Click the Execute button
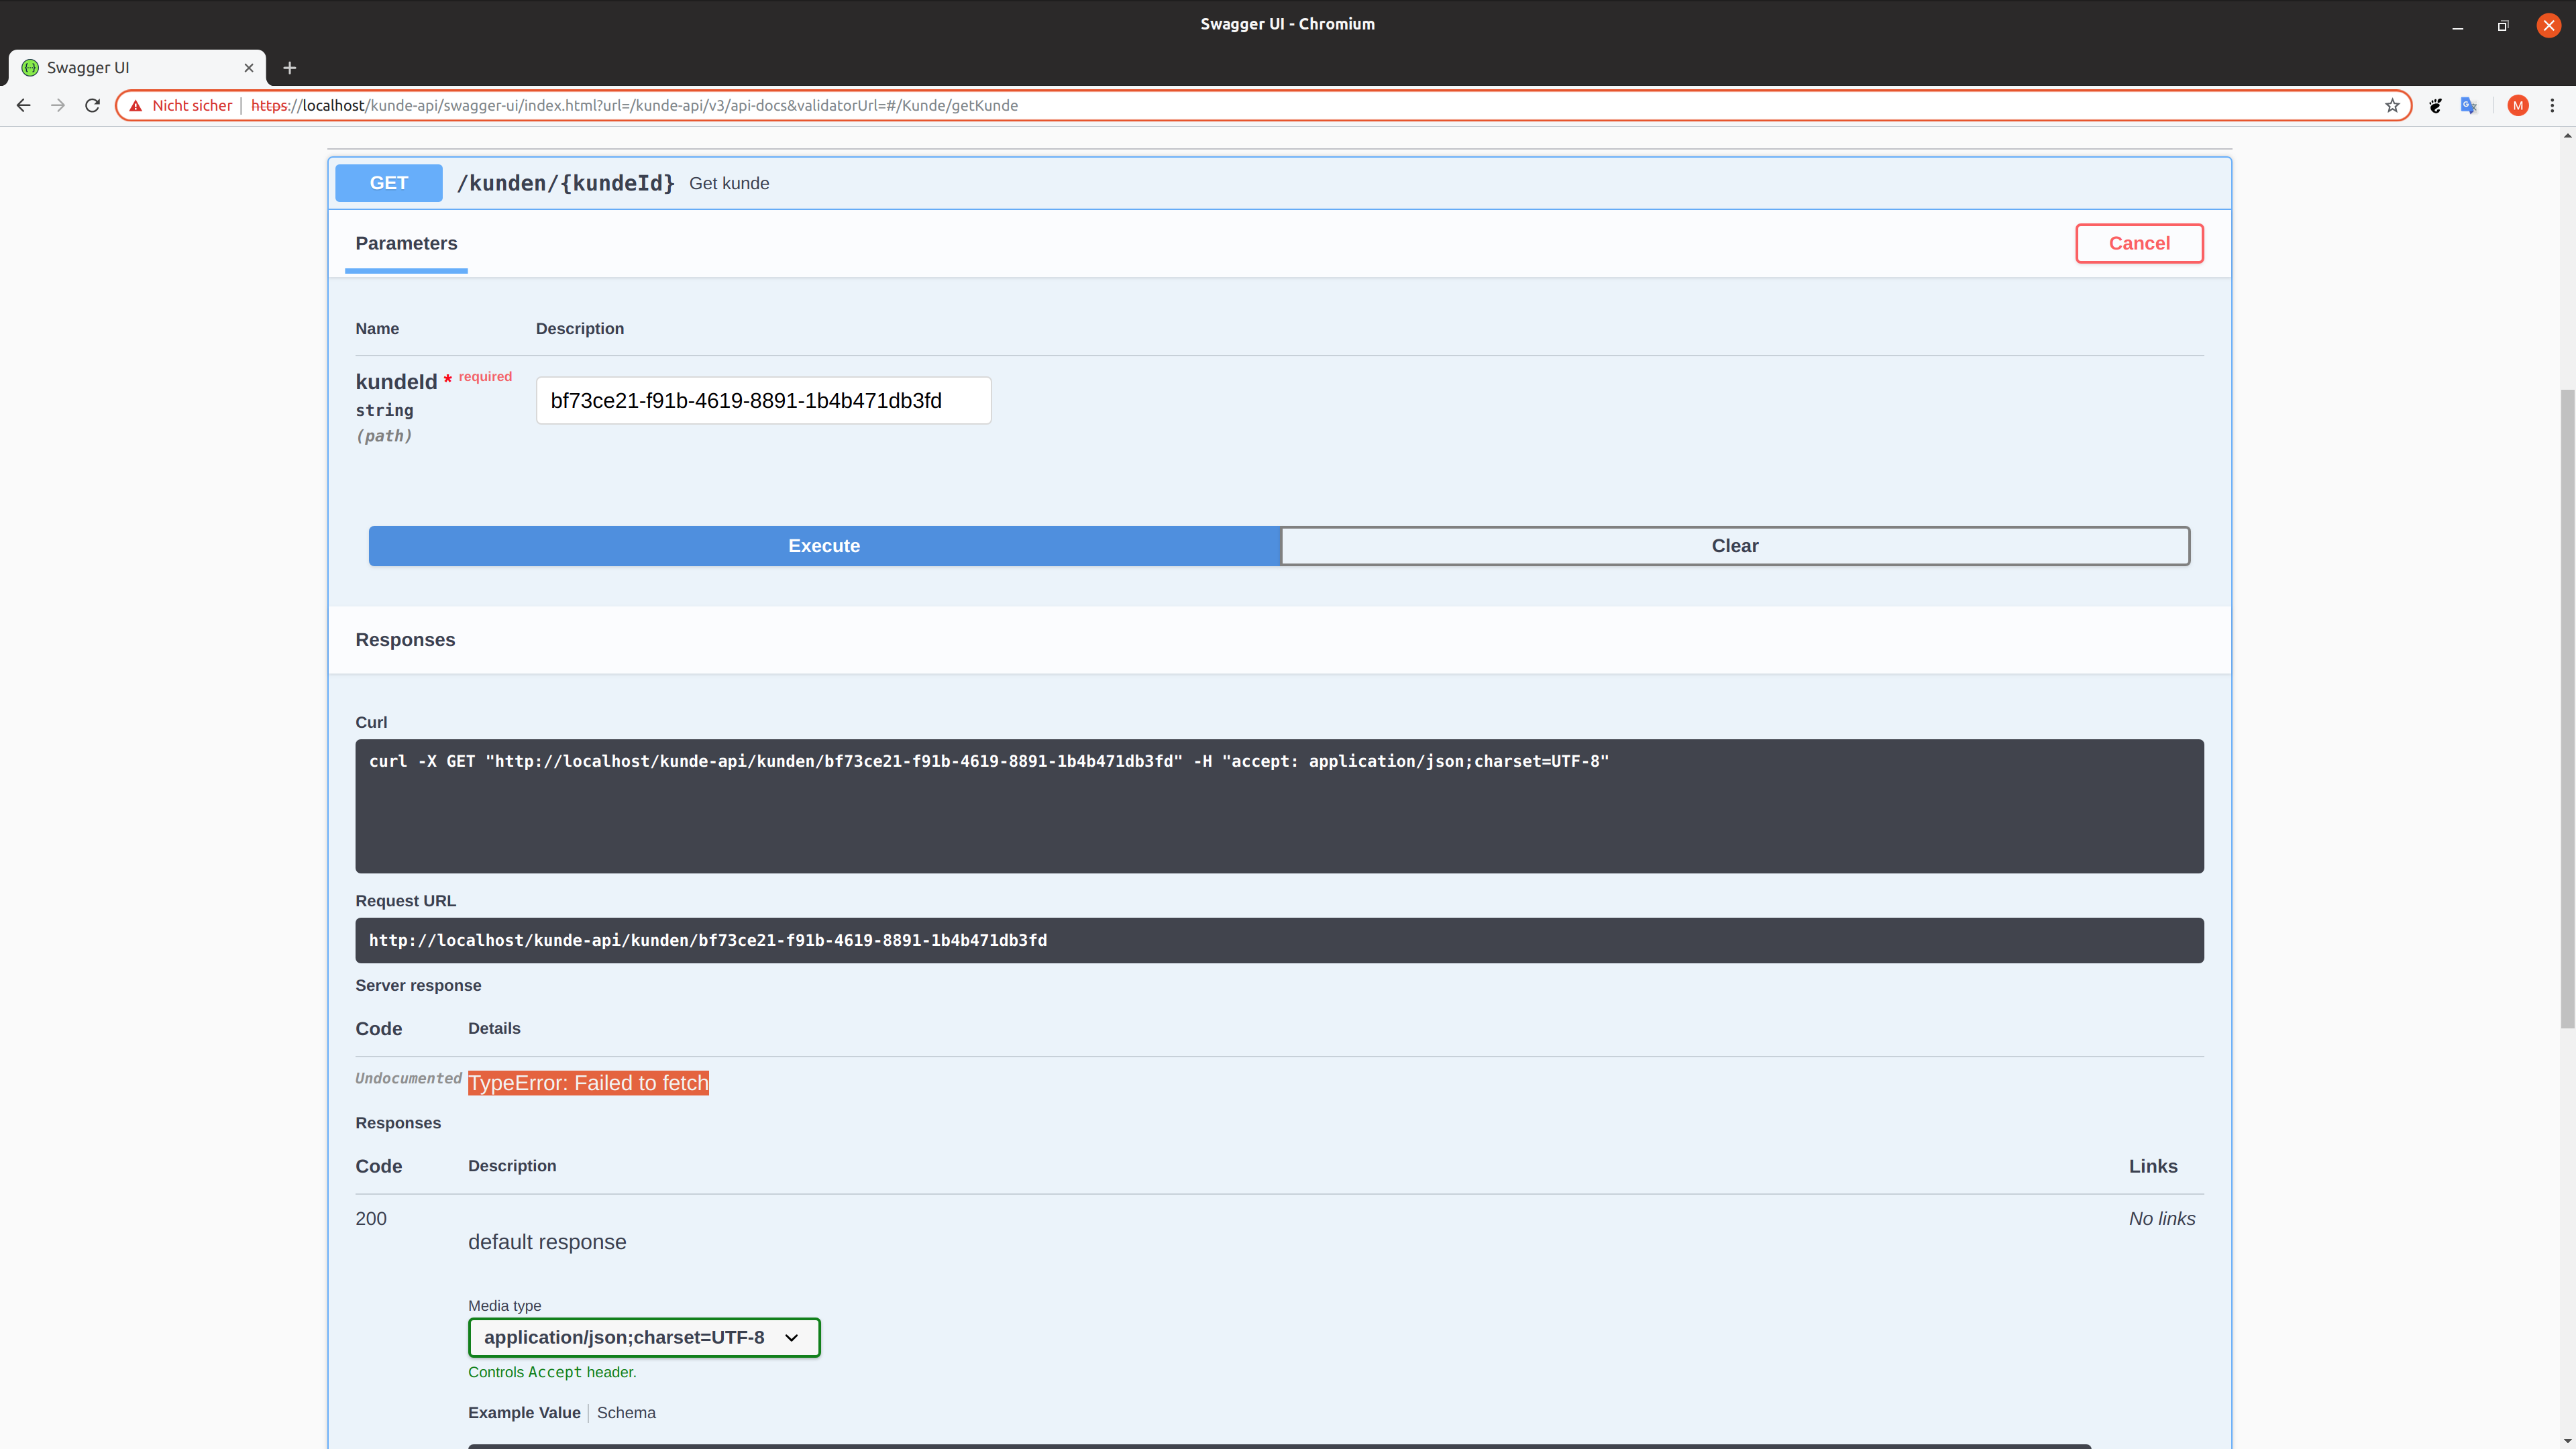The width and height of the screenshot is (2576, 1449). 824,546
